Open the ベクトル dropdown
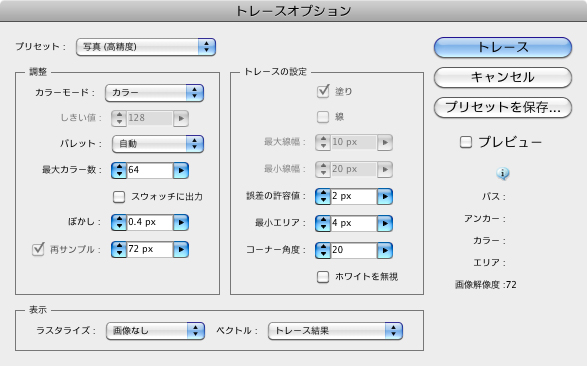 pos(335,331)
